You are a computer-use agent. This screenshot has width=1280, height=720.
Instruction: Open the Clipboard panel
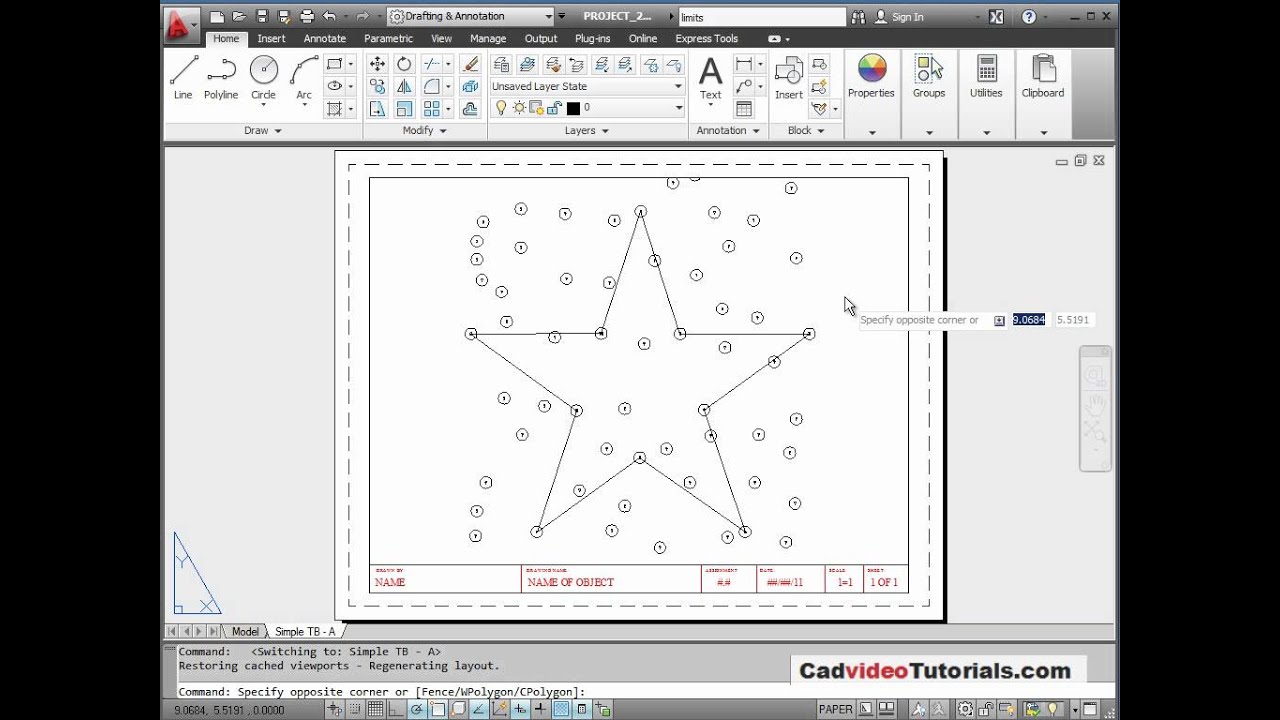pyautogui.click(x=1043, y=78)
